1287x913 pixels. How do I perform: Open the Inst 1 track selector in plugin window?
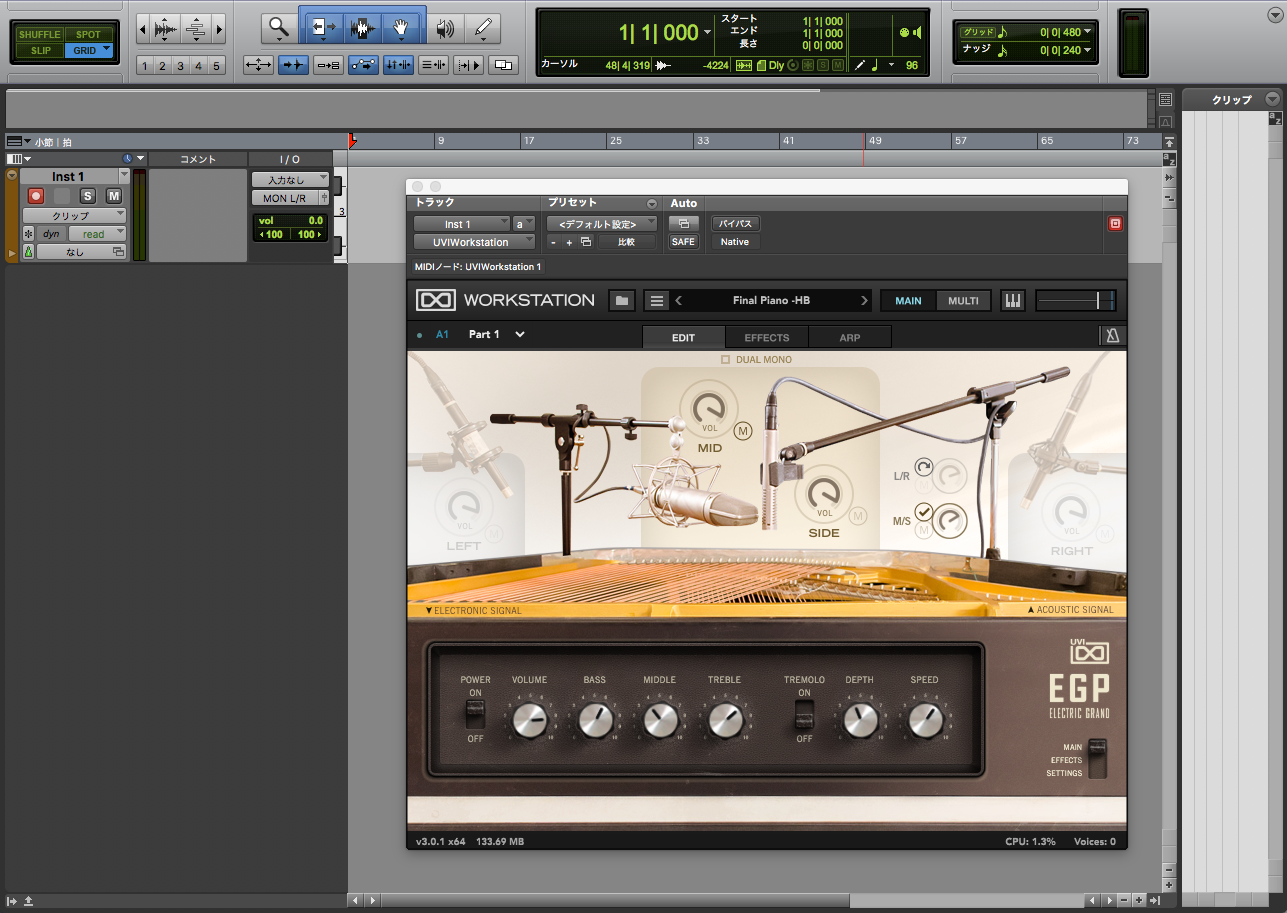pos(462,224)
